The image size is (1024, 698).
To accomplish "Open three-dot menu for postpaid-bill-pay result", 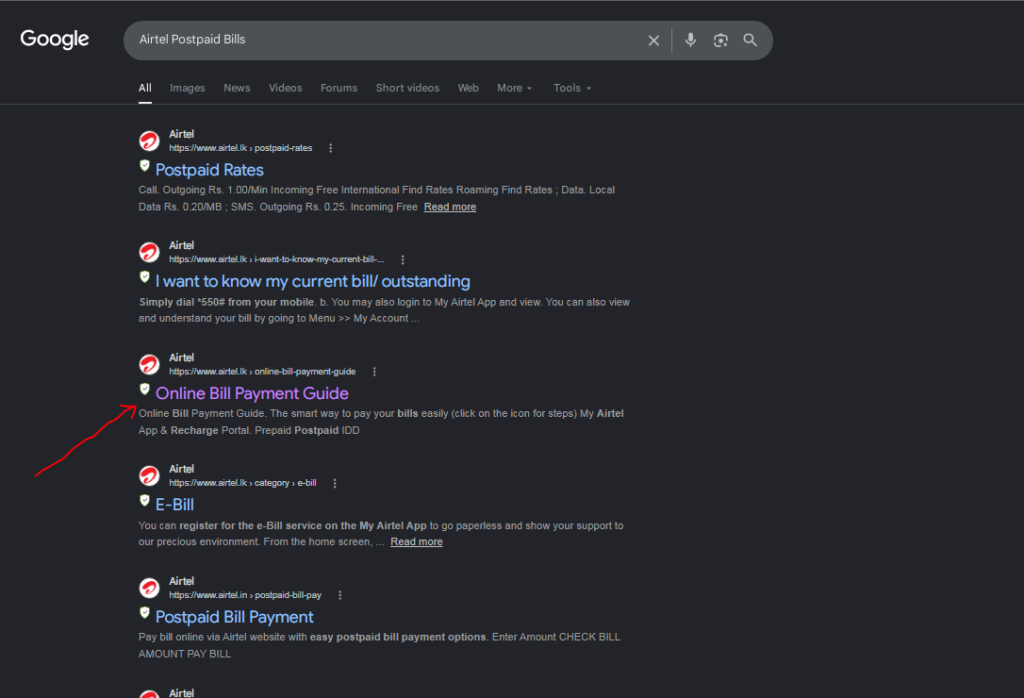I will click(340, 595).
